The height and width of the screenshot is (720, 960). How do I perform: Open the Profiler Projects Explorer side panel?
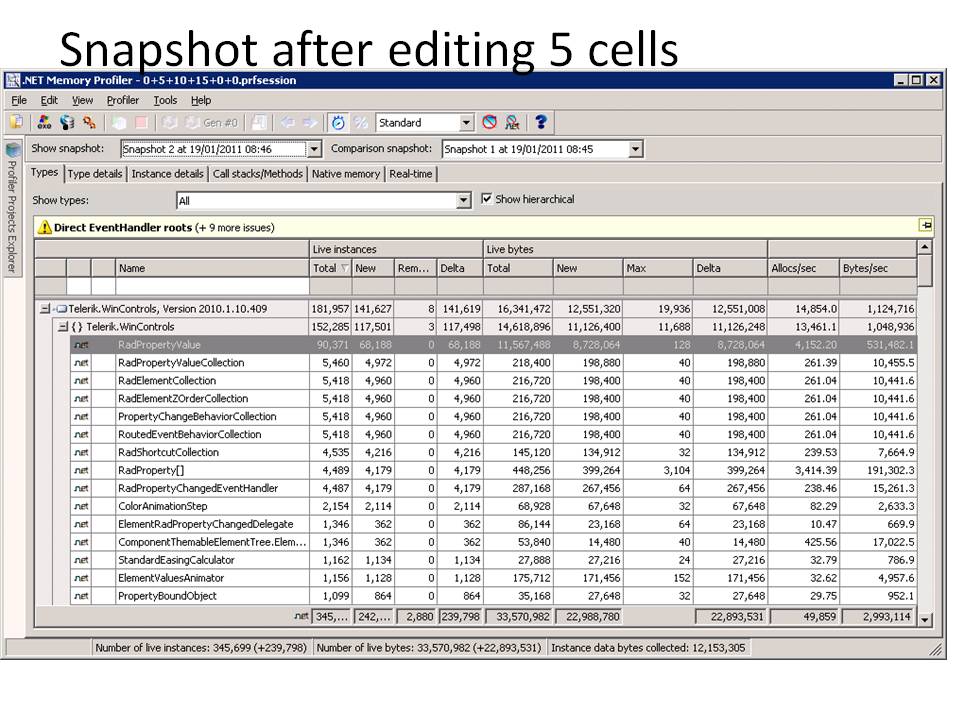coord(13,208)
